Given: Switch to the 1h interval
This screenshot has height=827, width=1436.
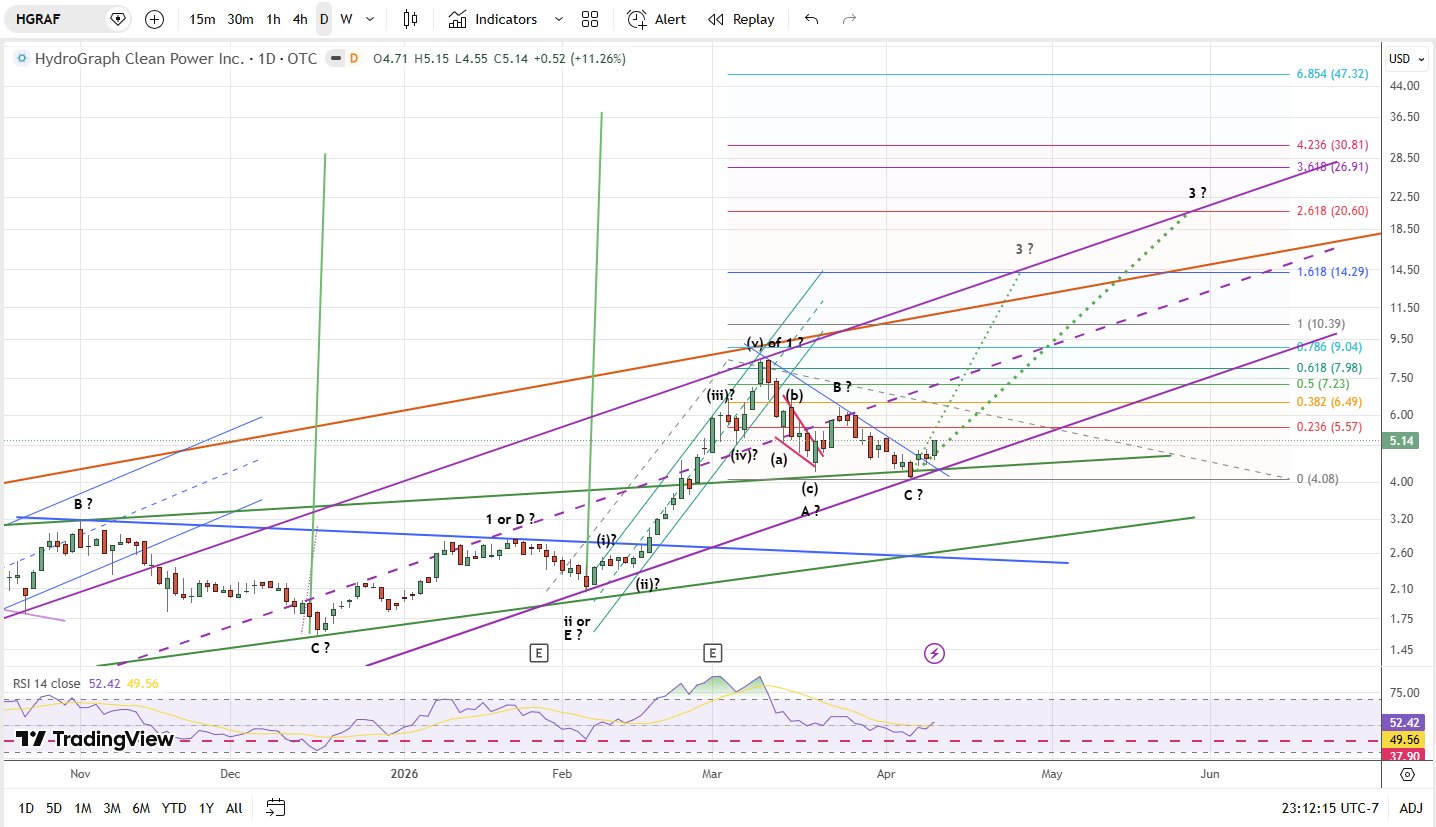Looking at the screenshot, I should [273, 19].
